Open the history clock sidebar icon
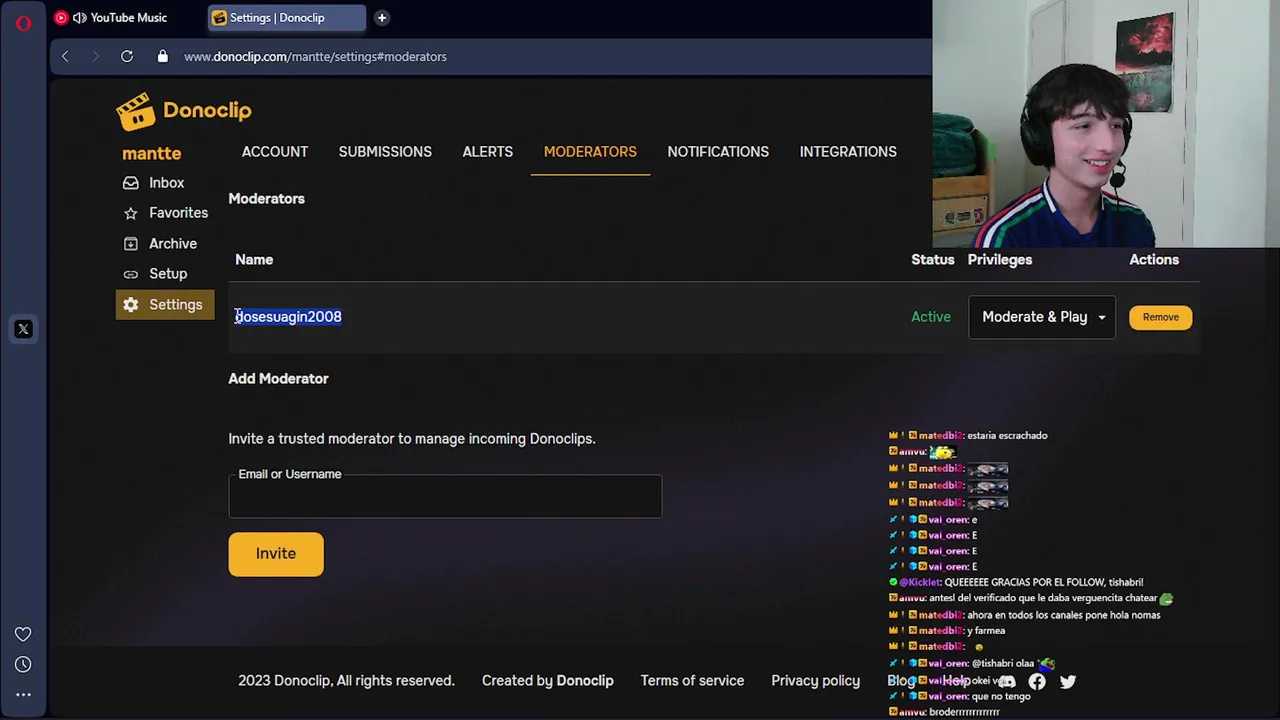Image resolution: width=1280 pixels, height=720 pixels. (x=23, y=664)
